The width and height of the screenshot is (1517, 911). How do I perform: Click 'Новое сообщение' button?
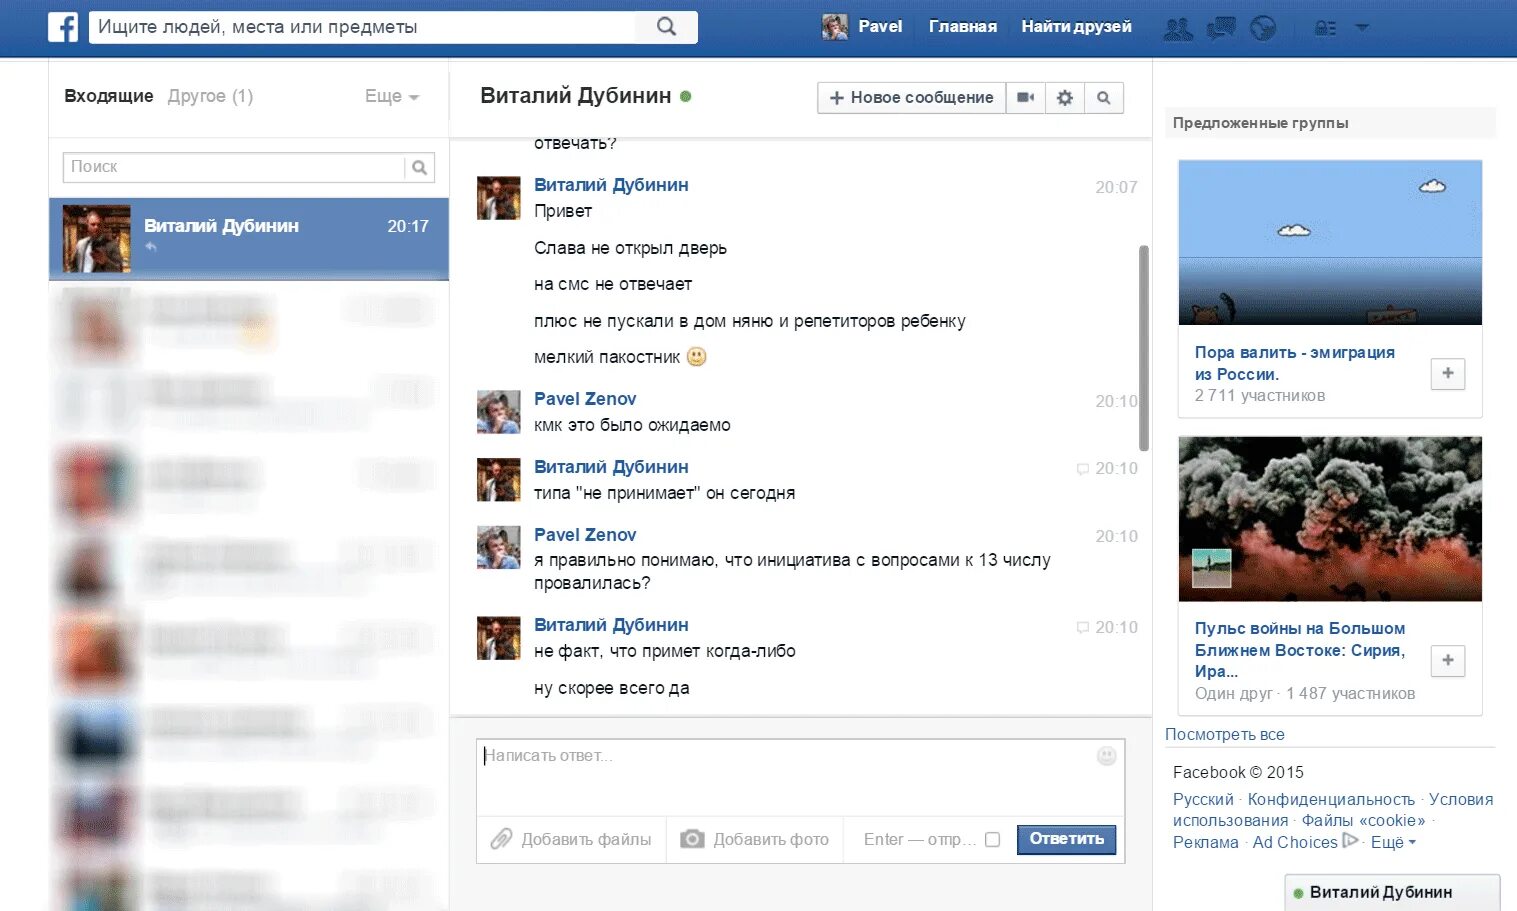click(911, 97)
